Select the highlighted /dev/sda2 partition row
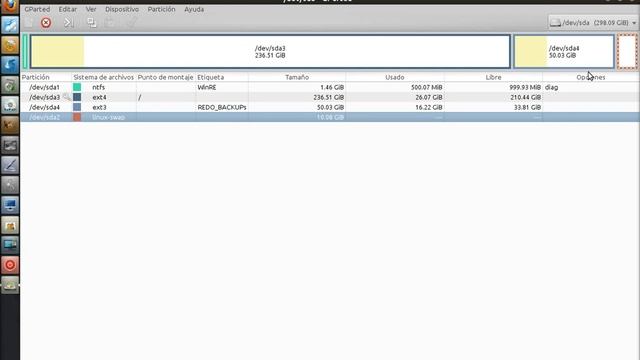The width and height of the screenshot is (640, 360). tap(330, 117)
